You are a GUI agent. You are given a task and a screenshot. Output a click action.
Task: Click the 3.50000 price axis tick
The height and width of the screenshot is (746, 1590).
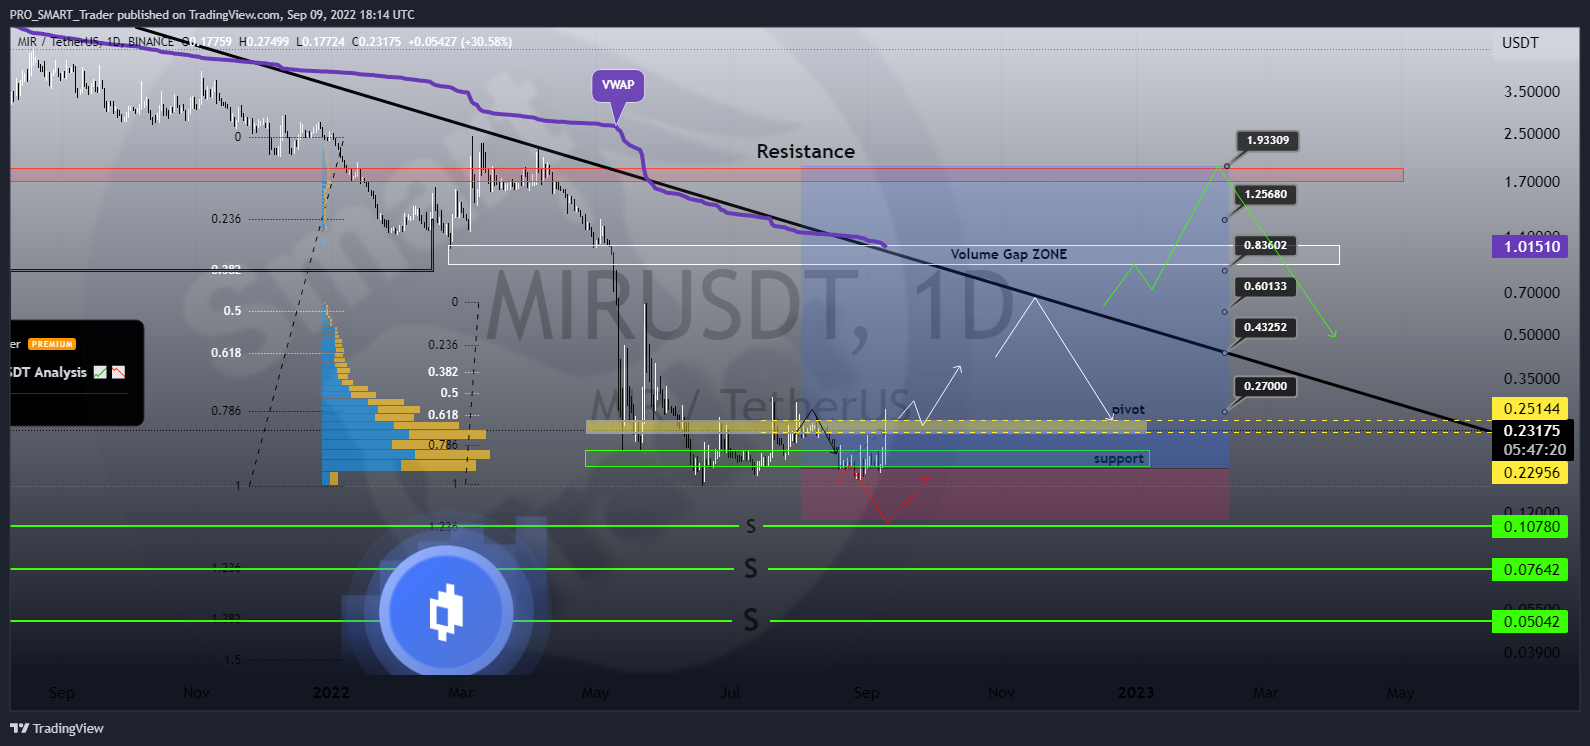(1531, 92)
